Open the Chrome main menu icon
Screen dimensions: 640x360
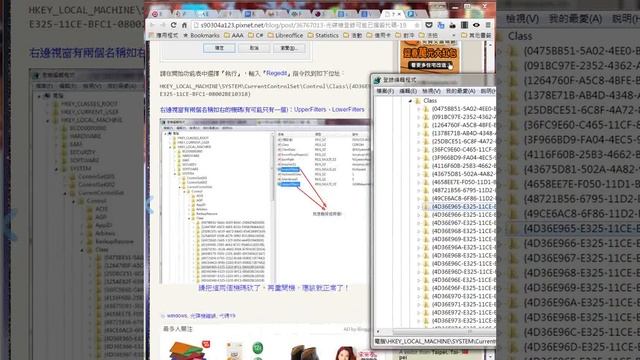click(488, 25)
